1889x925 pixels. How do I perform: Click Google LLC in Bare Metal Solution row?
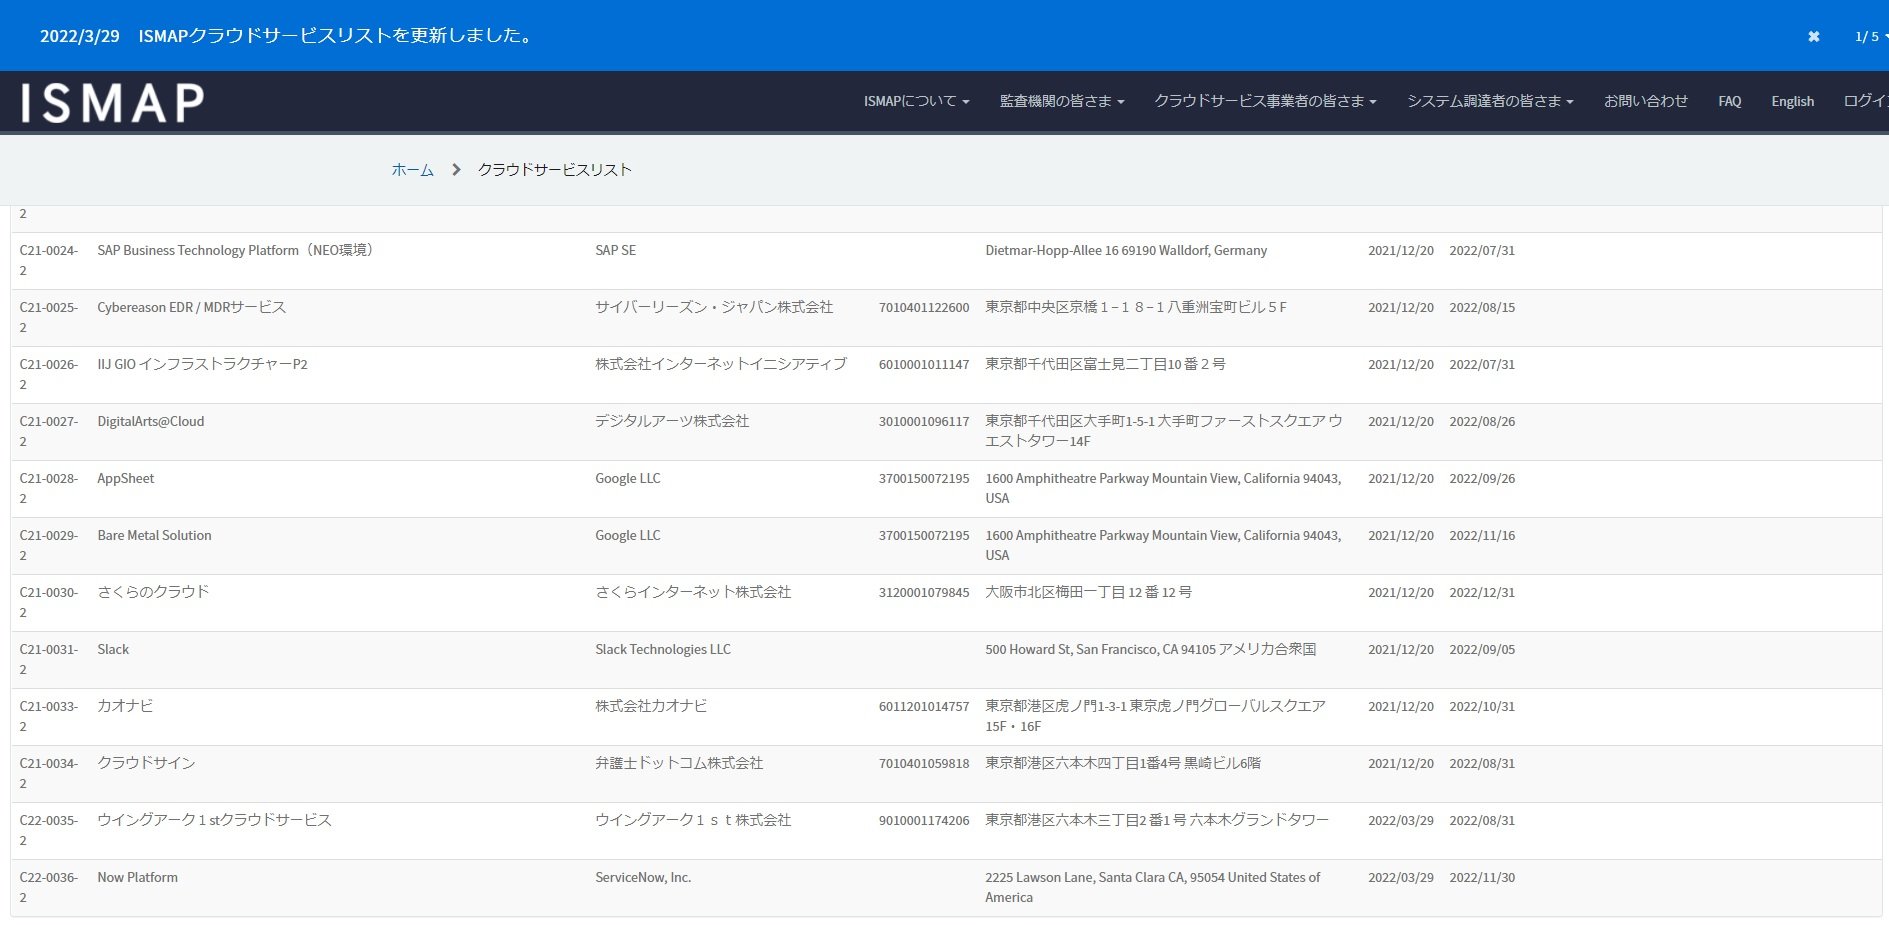(627, 535)
